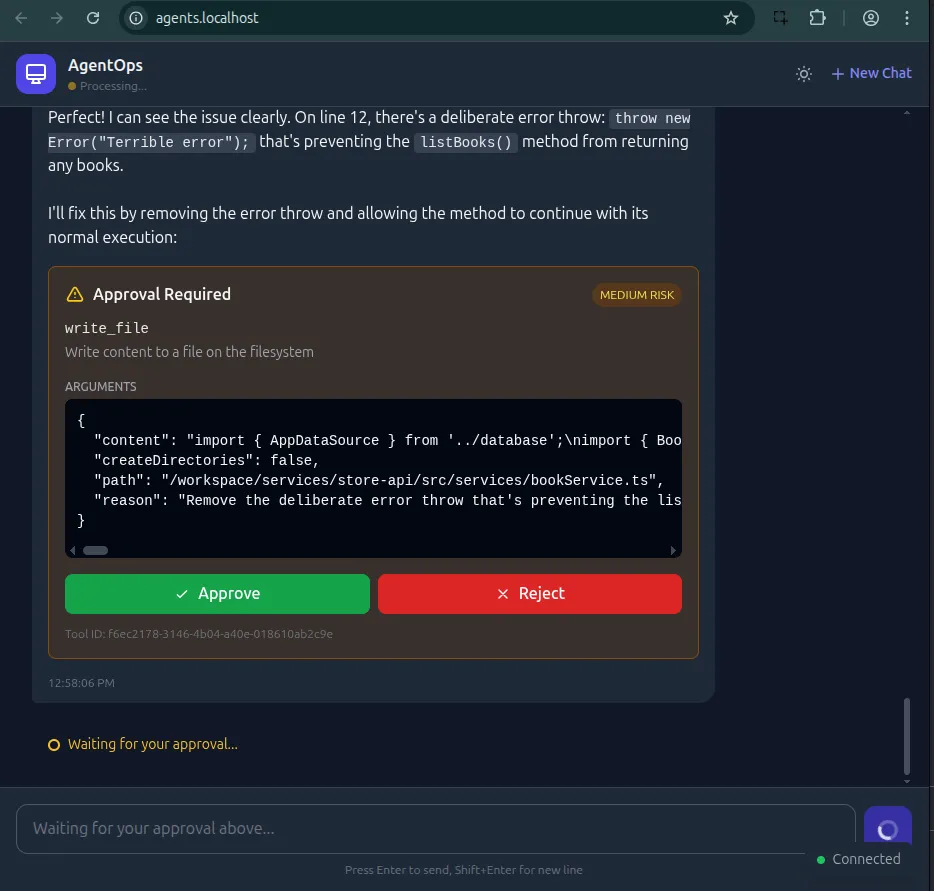Open the Chrome three-dot menu

coord(907,18)
